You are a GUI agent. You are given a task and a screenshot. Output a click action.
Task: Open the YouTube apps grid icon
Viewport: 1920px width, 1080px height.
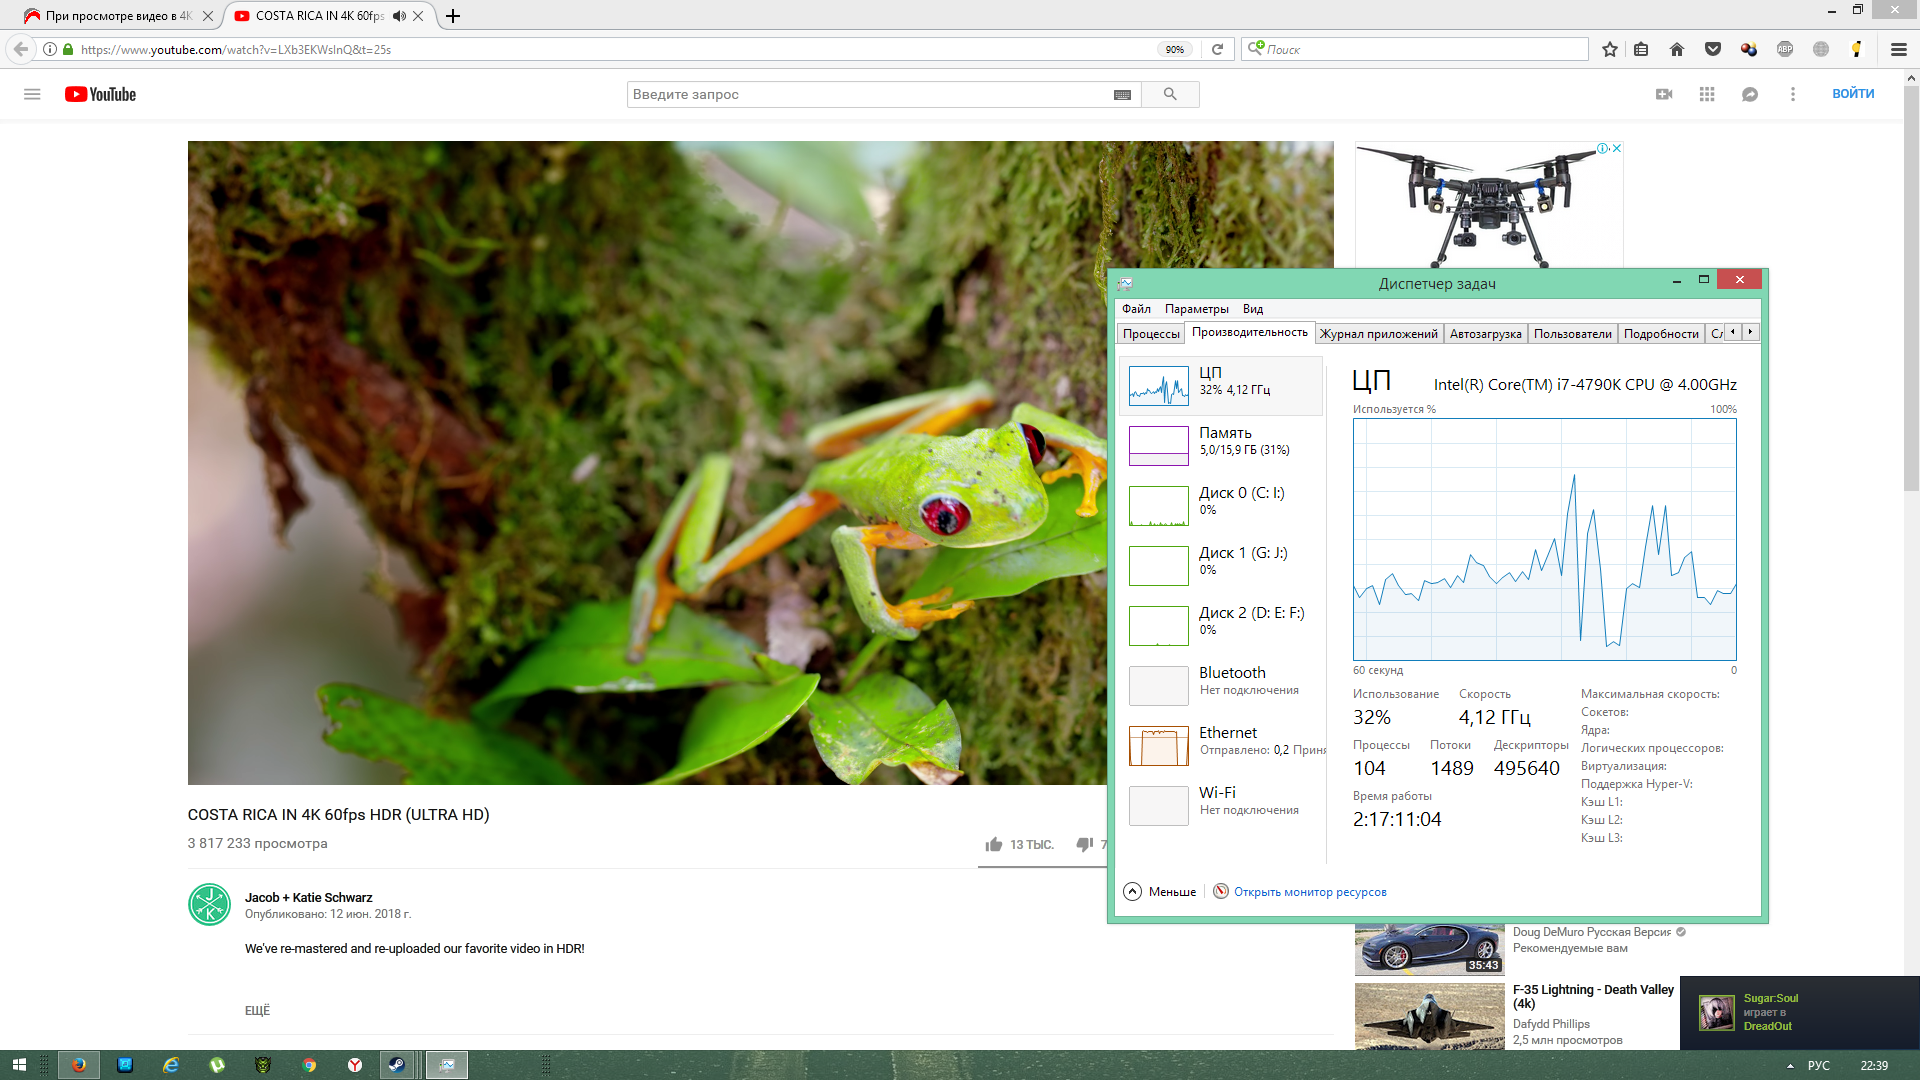click(x=1707, y=94)
